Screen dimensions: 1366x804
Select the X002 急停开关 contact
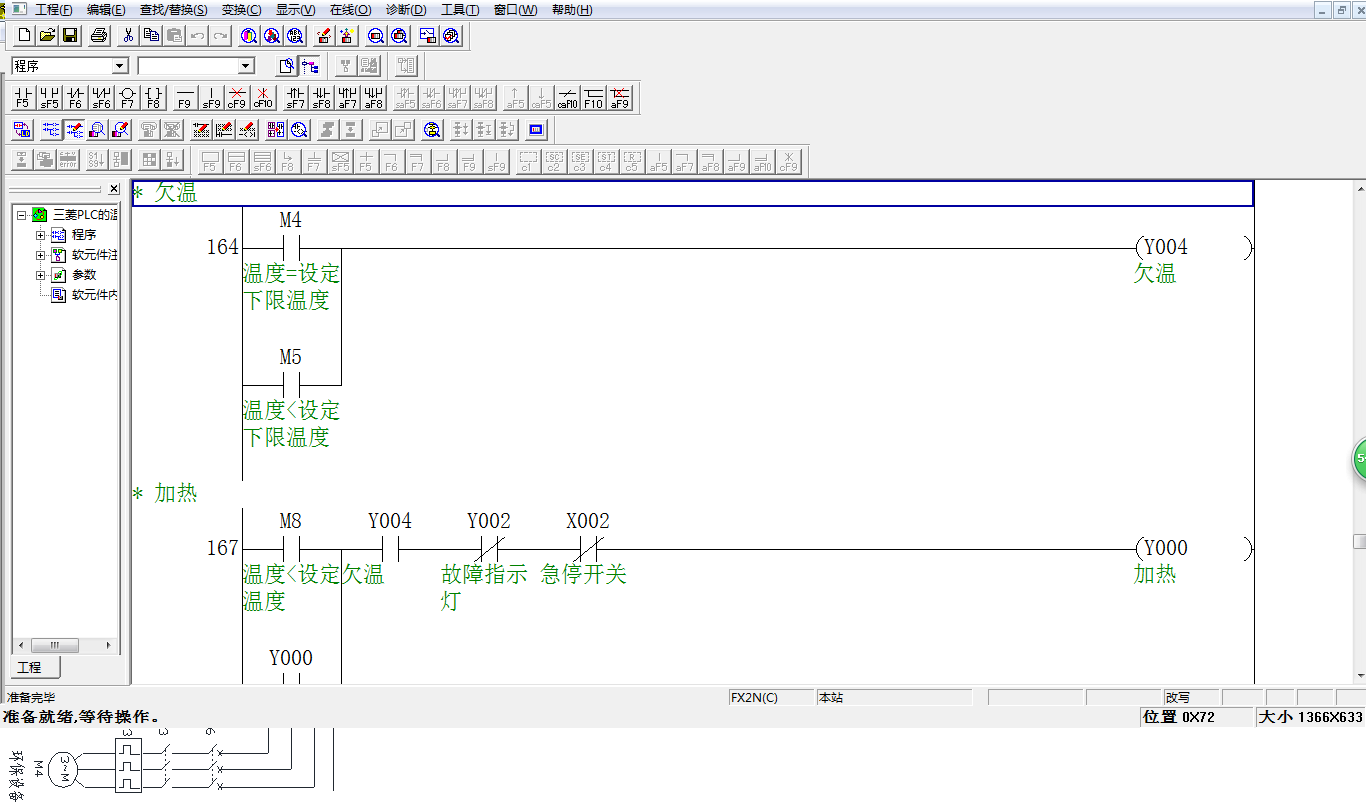(588, 548)
